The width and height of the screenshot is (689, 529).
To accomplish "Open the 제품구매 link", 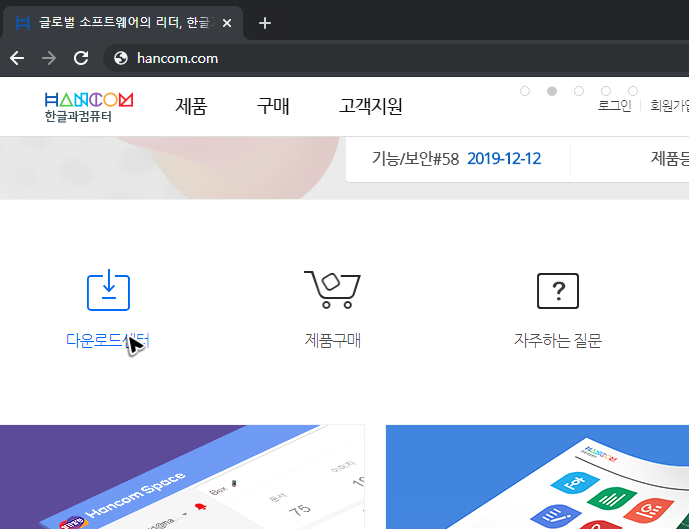I will tap(333, 341).
